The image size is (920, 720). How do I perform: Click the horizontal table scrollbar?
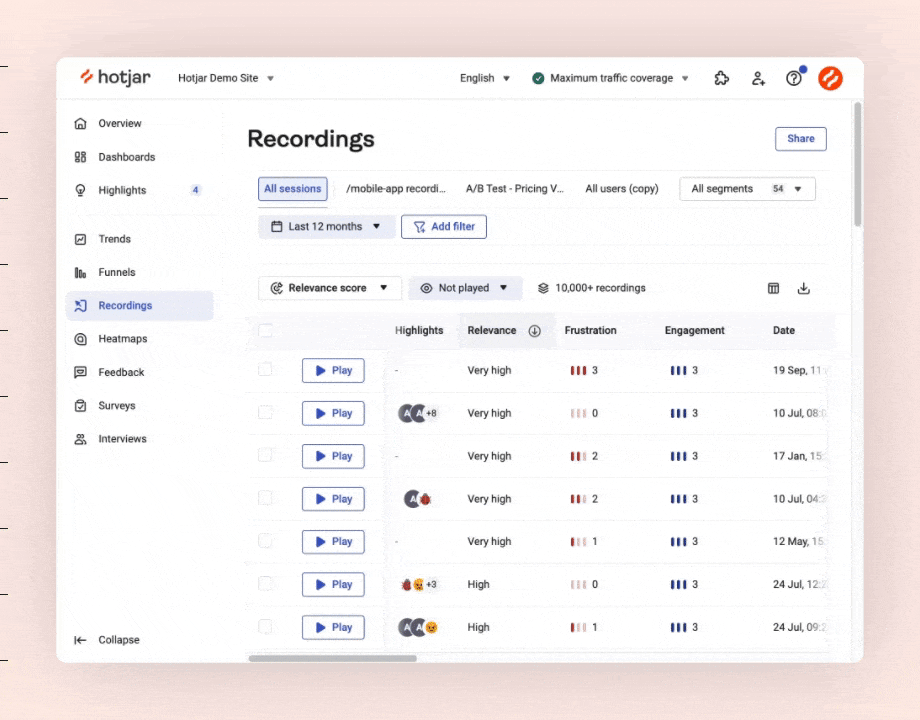point(333,658)
